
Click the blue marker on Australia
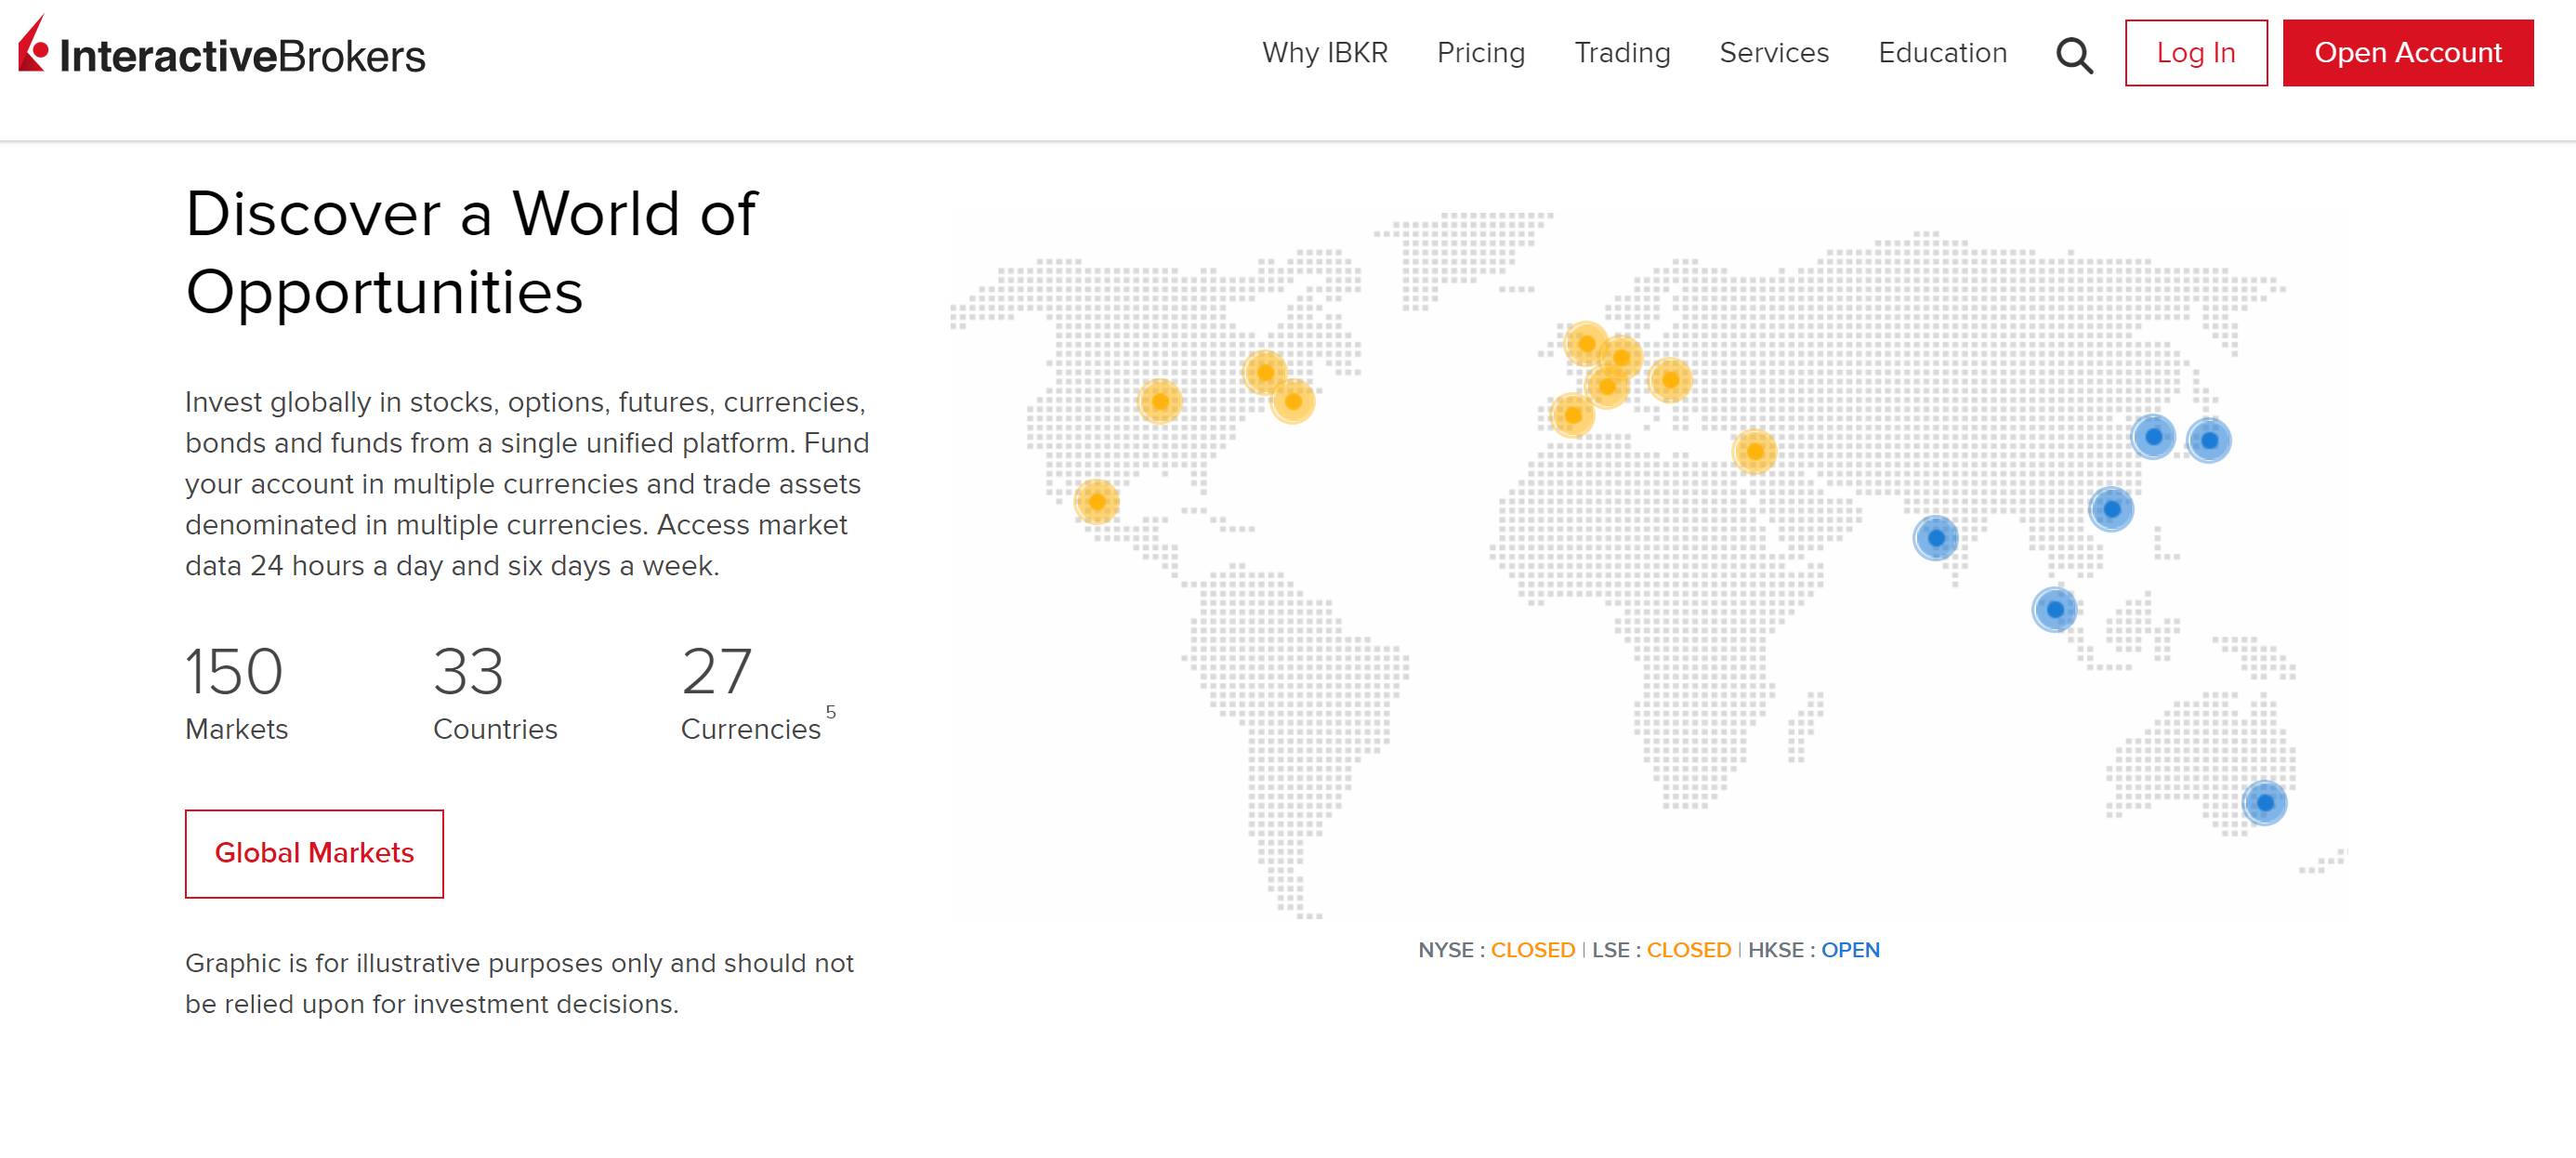pos(2264,802)
